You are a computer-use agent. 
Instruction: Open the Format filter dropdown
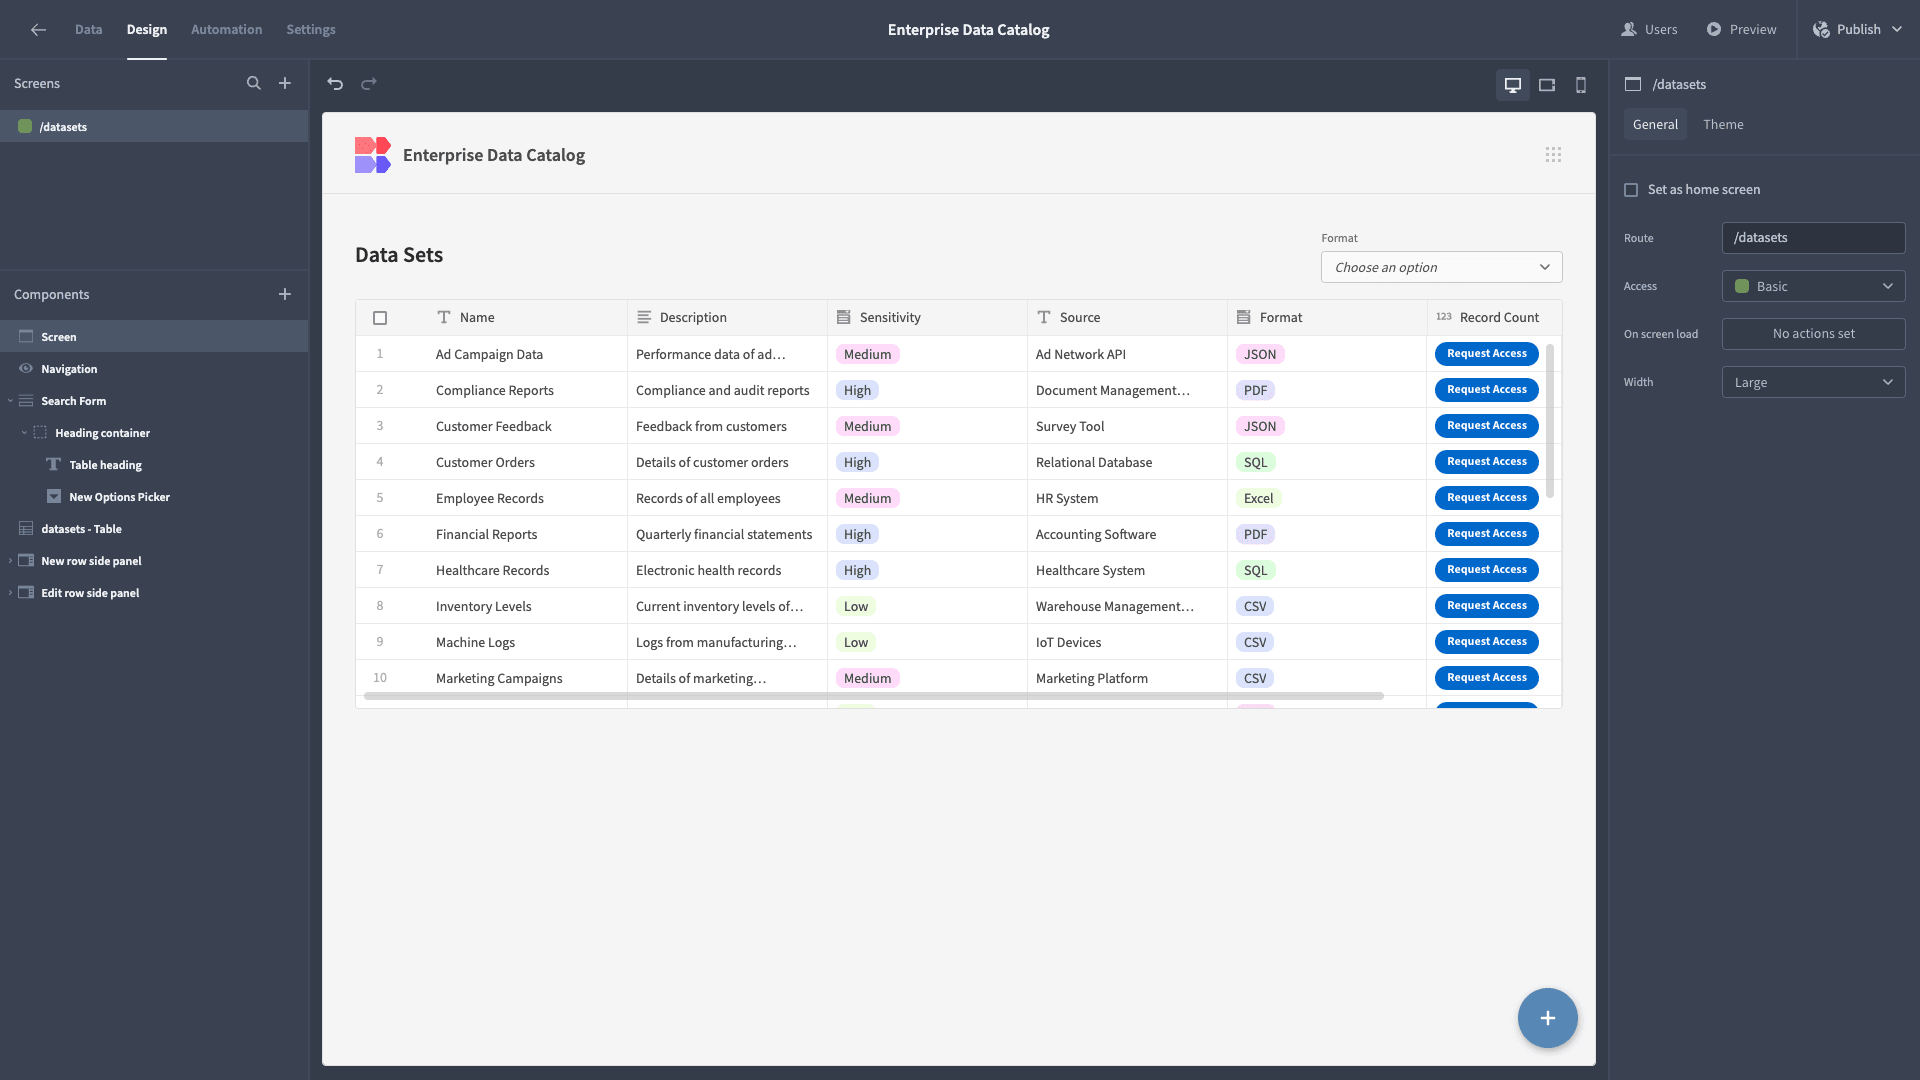pos(1441,267)
